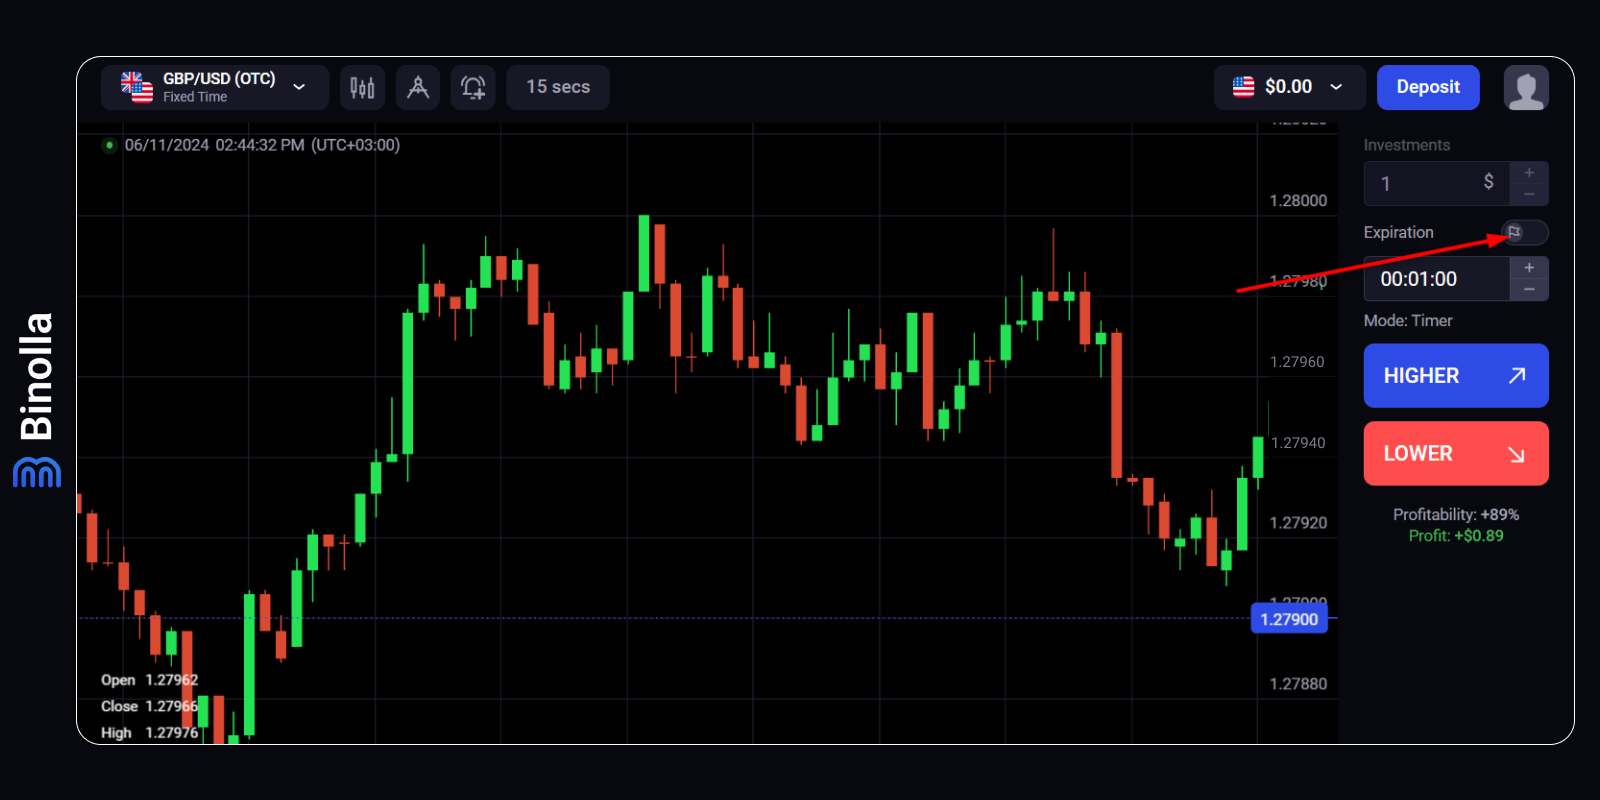This screenshot has height=800, width=1600.
Task: Click the expiration time field 00:01:00
Action: pyautogui.click(x=1435, y=279)
